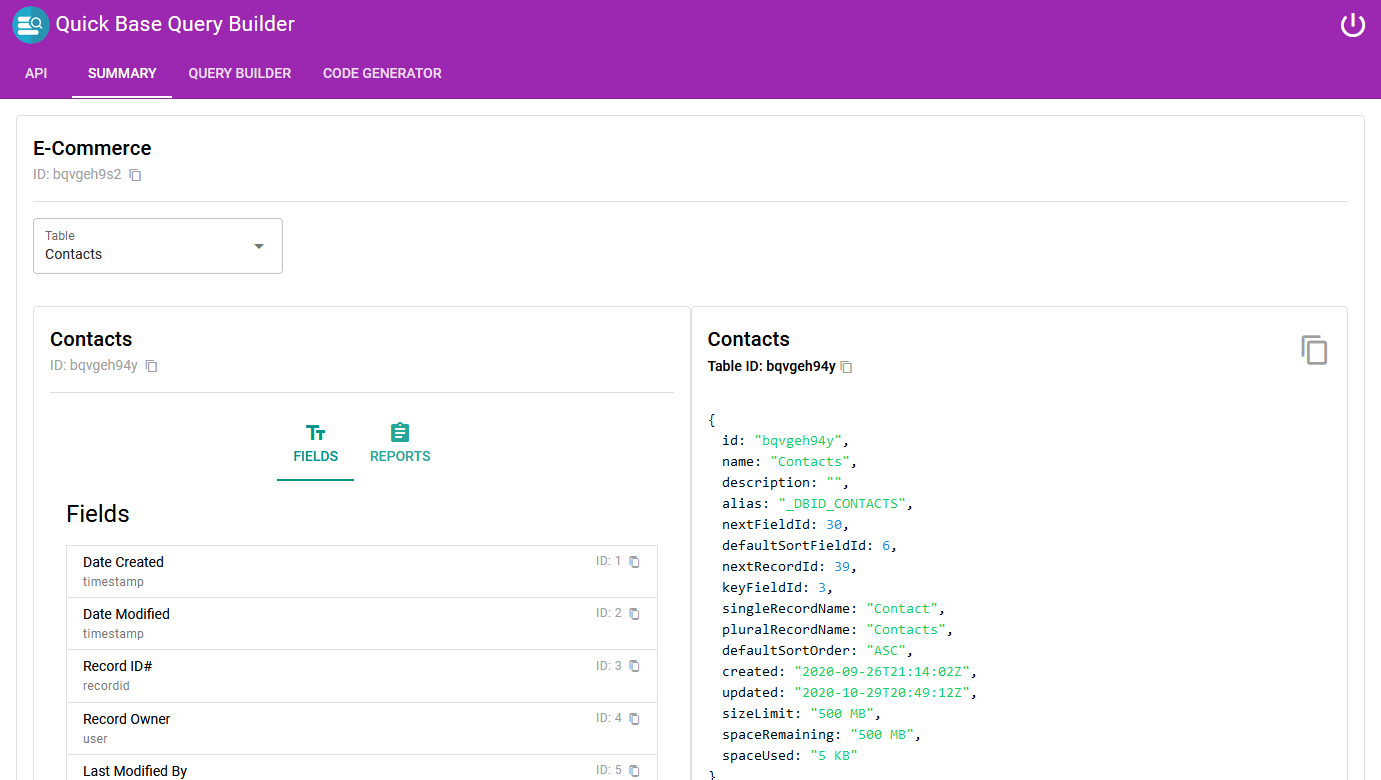Click the Quick Base Query Builder logo icon
Viewport: 1381px width, 780px height.
[31, 24]
